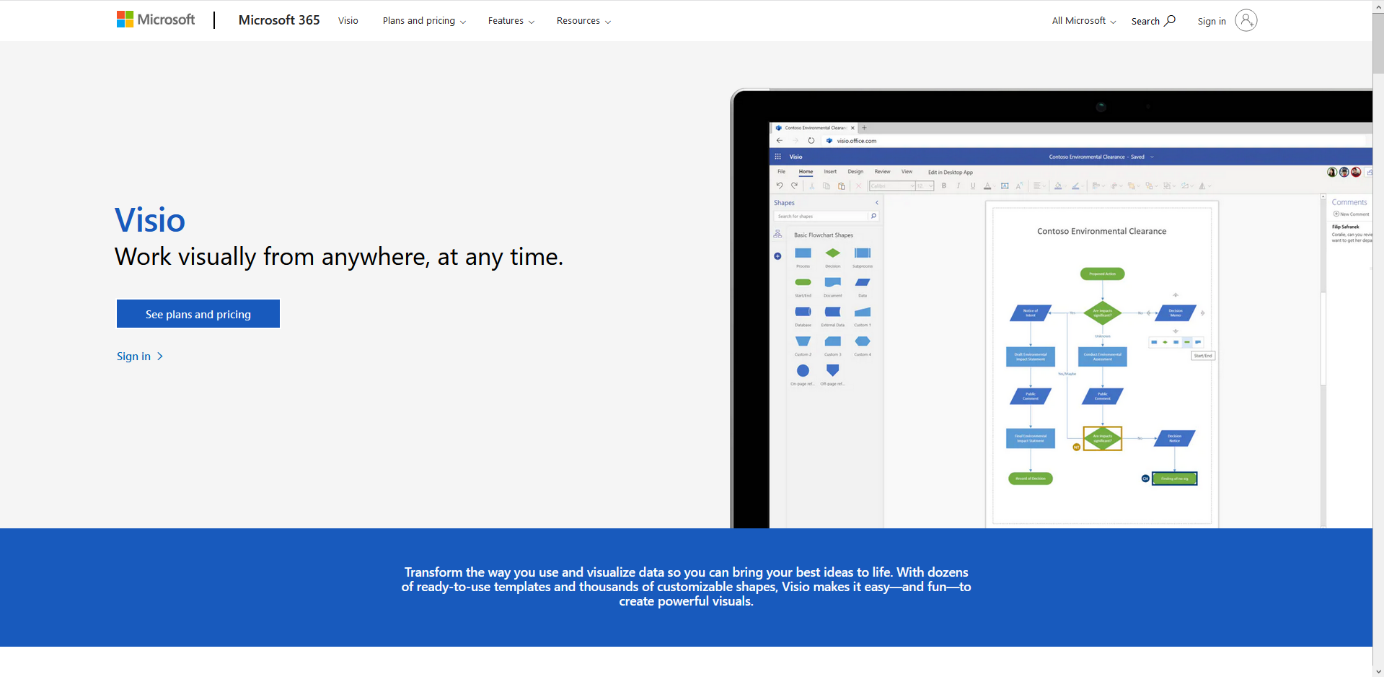The image size is (1384, 677).
Task: Choose the Document shape in the Shapes panel
Action: pos(832,283)
